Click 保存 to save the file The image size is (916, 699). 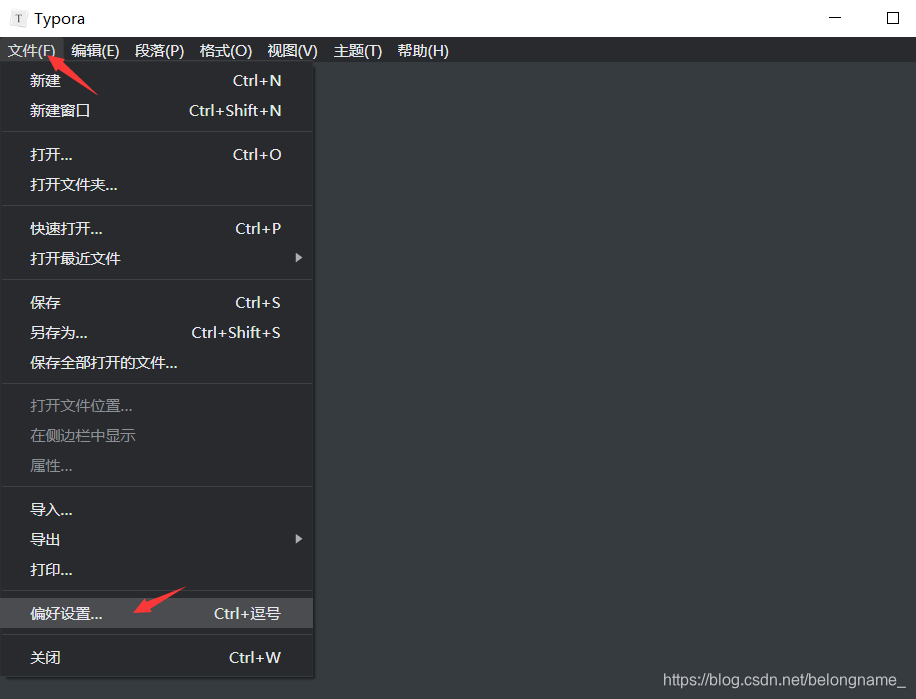pos(157,302)
